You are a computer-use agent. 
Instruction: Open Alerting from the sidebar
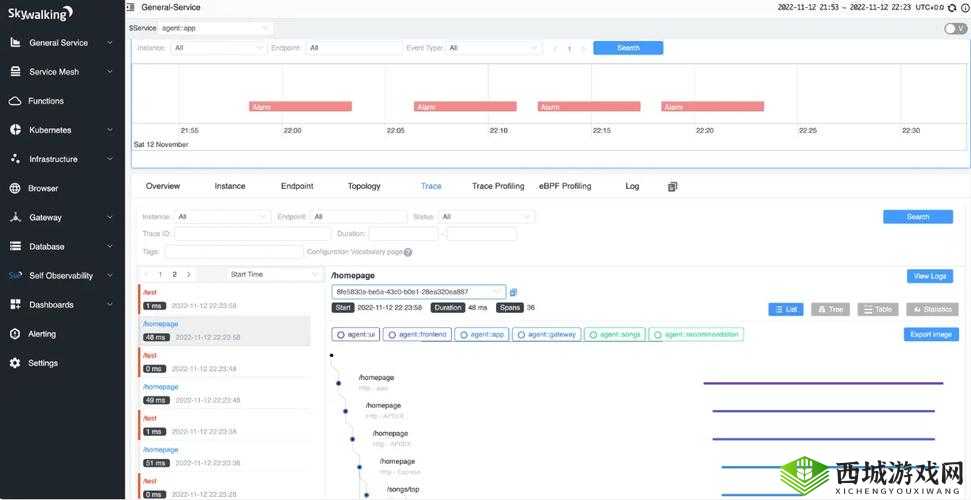42,334
